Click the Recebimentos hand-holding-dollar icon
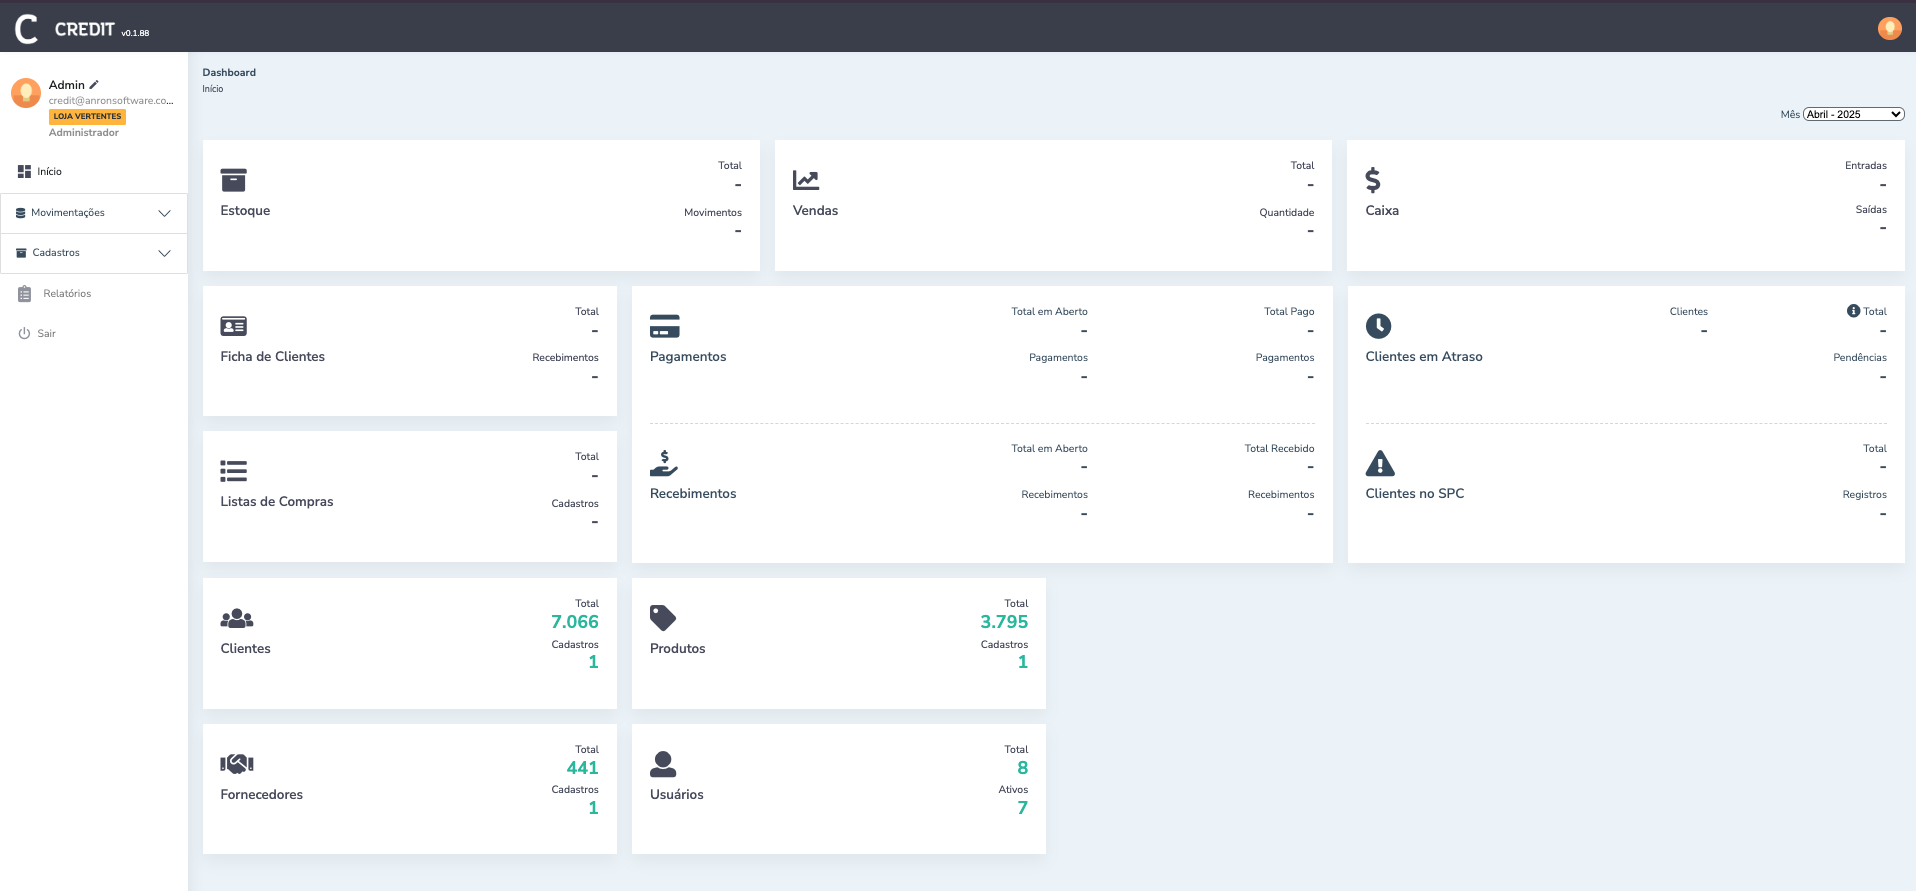1916x891 pixels. point(664,464)
